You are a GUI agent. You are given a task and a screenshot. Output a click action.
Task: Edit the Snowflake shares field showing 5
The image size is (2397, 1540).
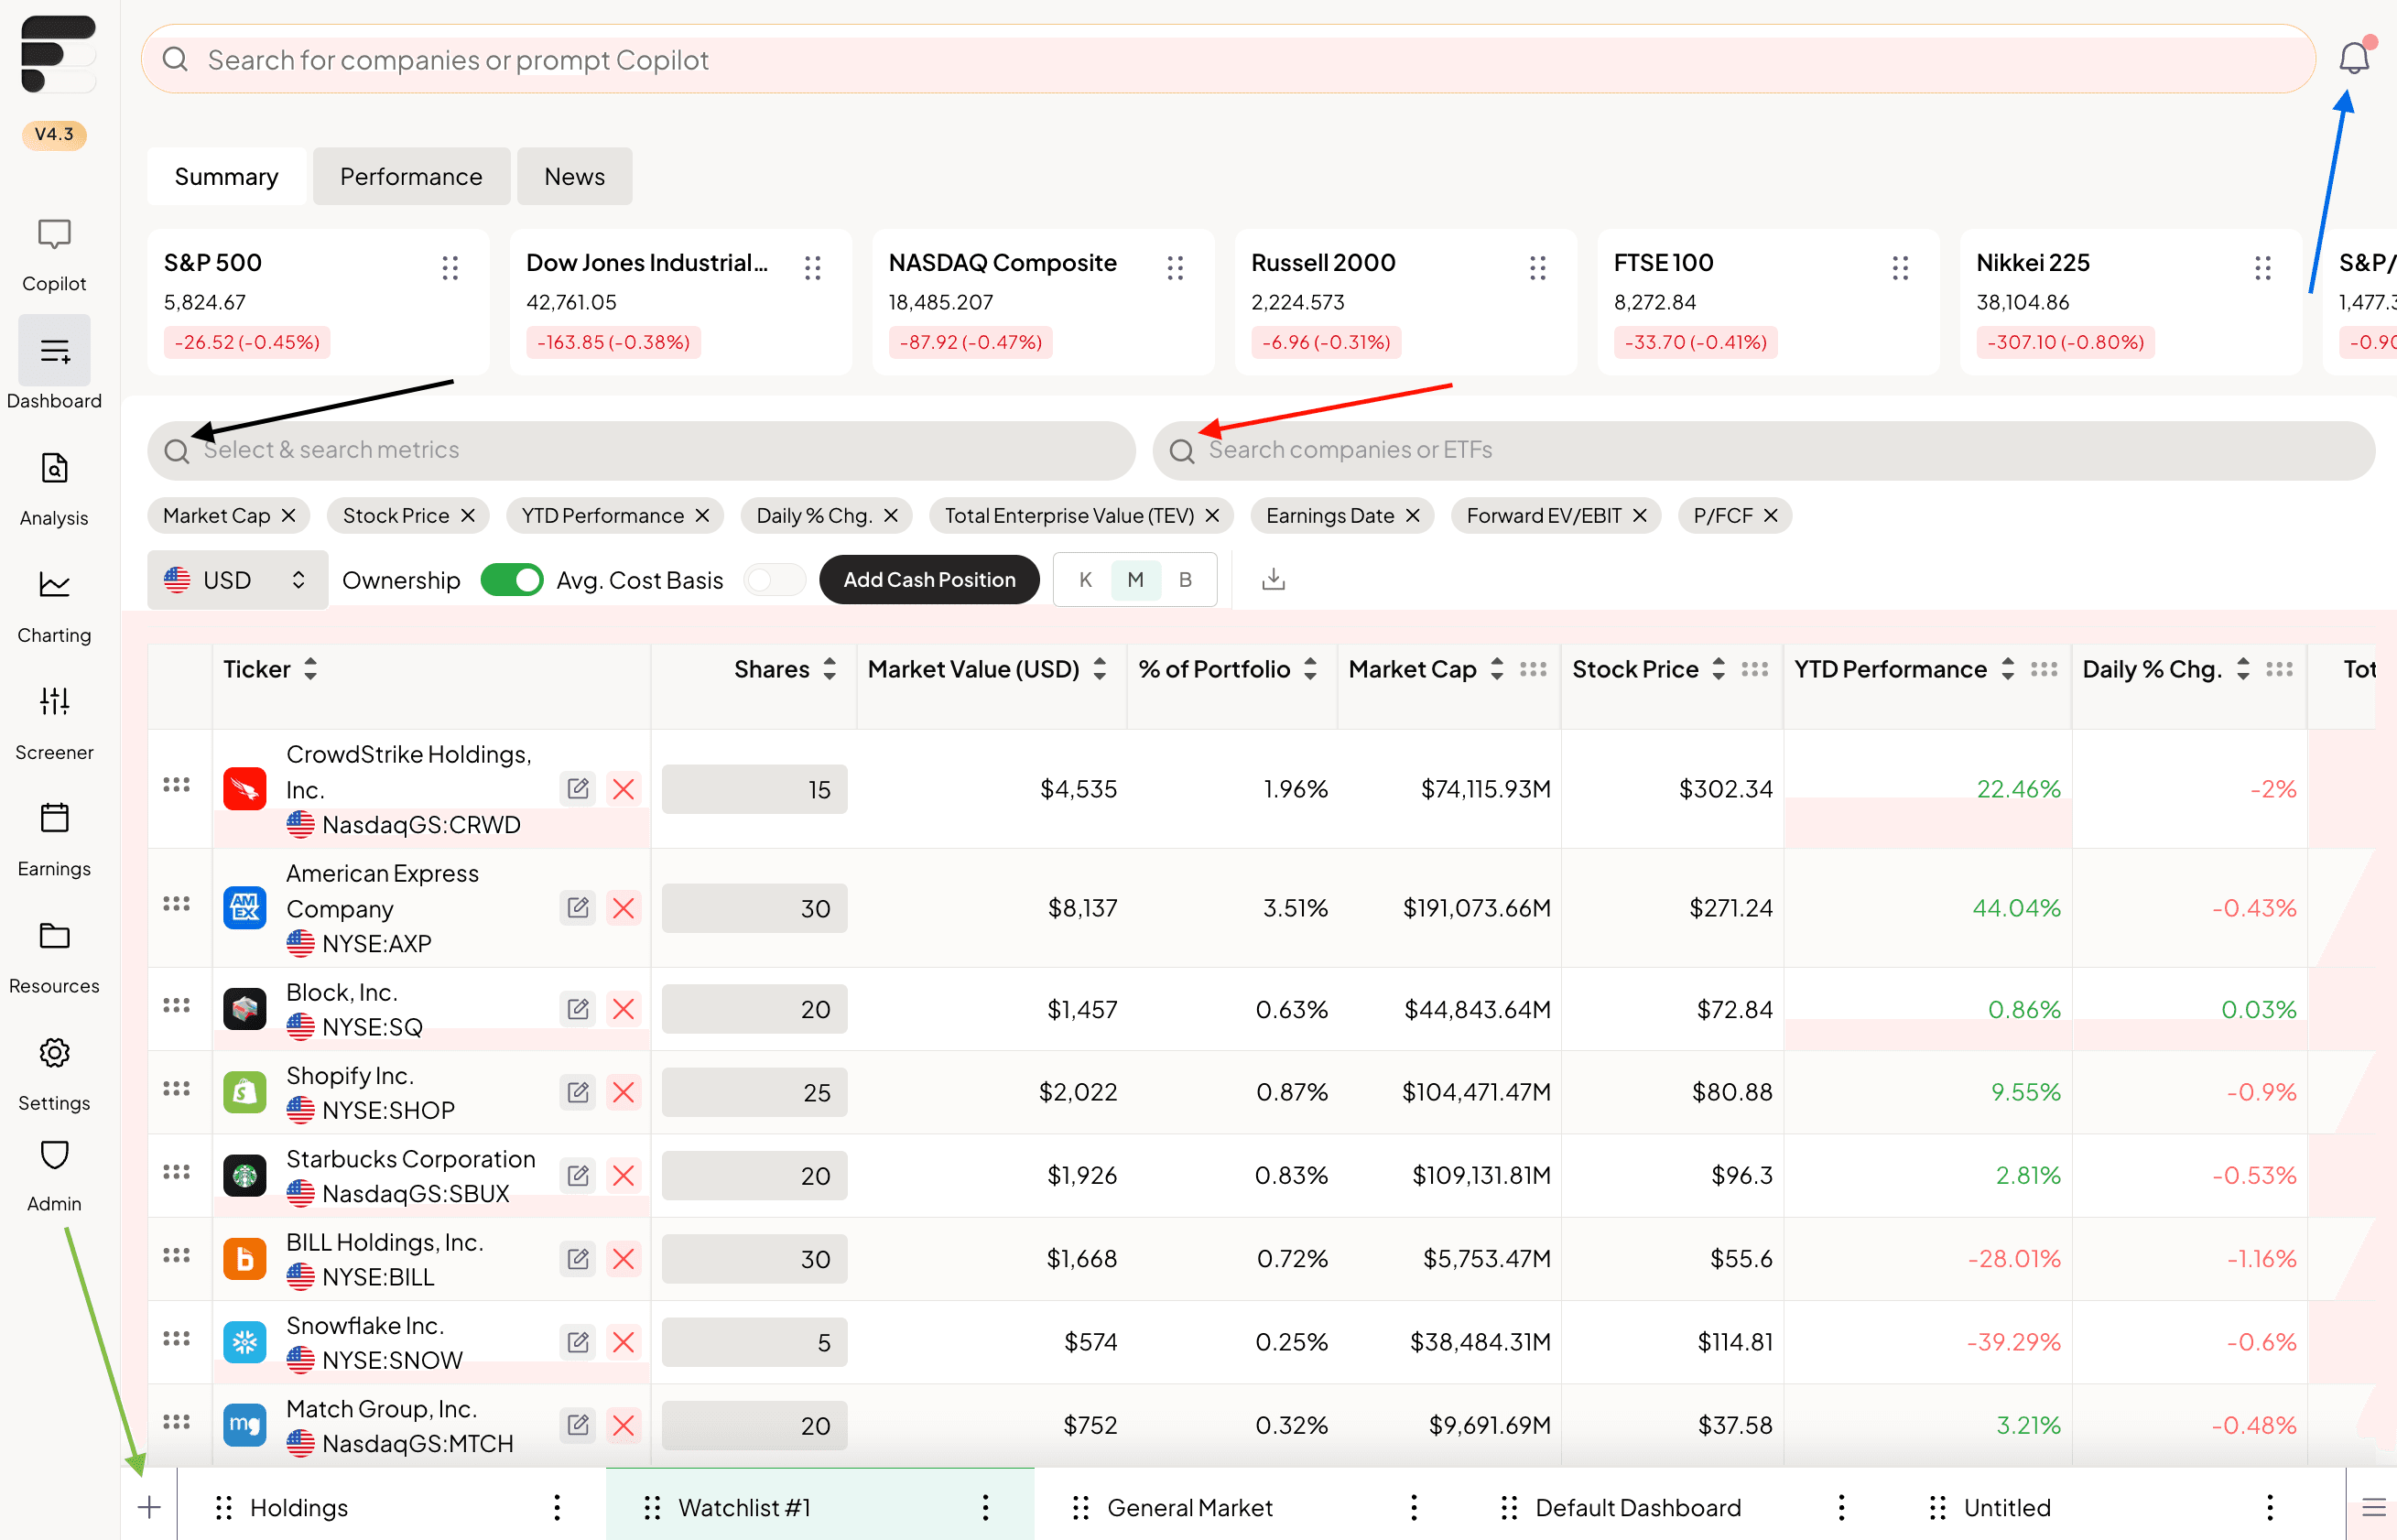click(754, 1342)
